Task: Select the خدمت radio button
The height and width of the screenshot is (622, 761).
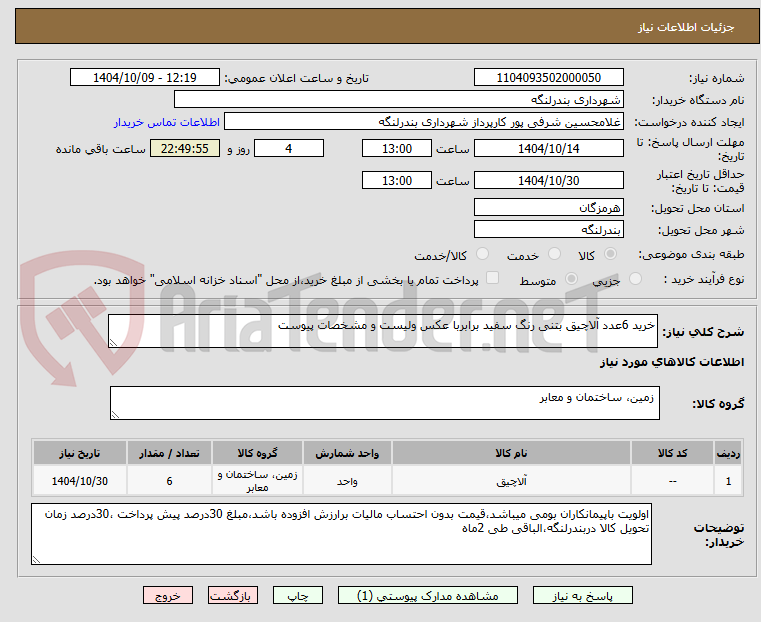Action: (554, 254)
